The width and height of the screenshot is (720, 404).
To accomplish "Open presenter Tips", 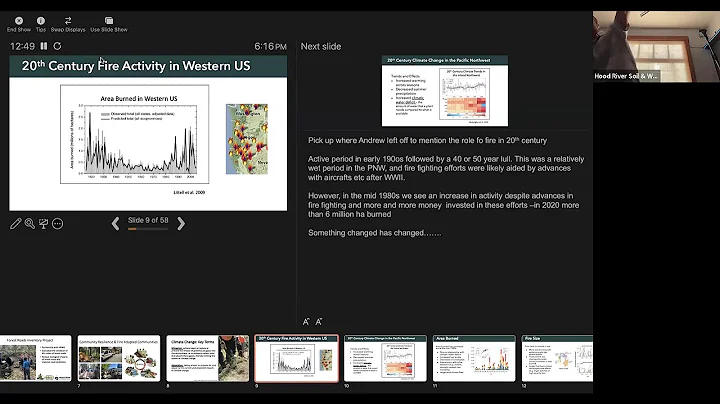I will [41, 24].
